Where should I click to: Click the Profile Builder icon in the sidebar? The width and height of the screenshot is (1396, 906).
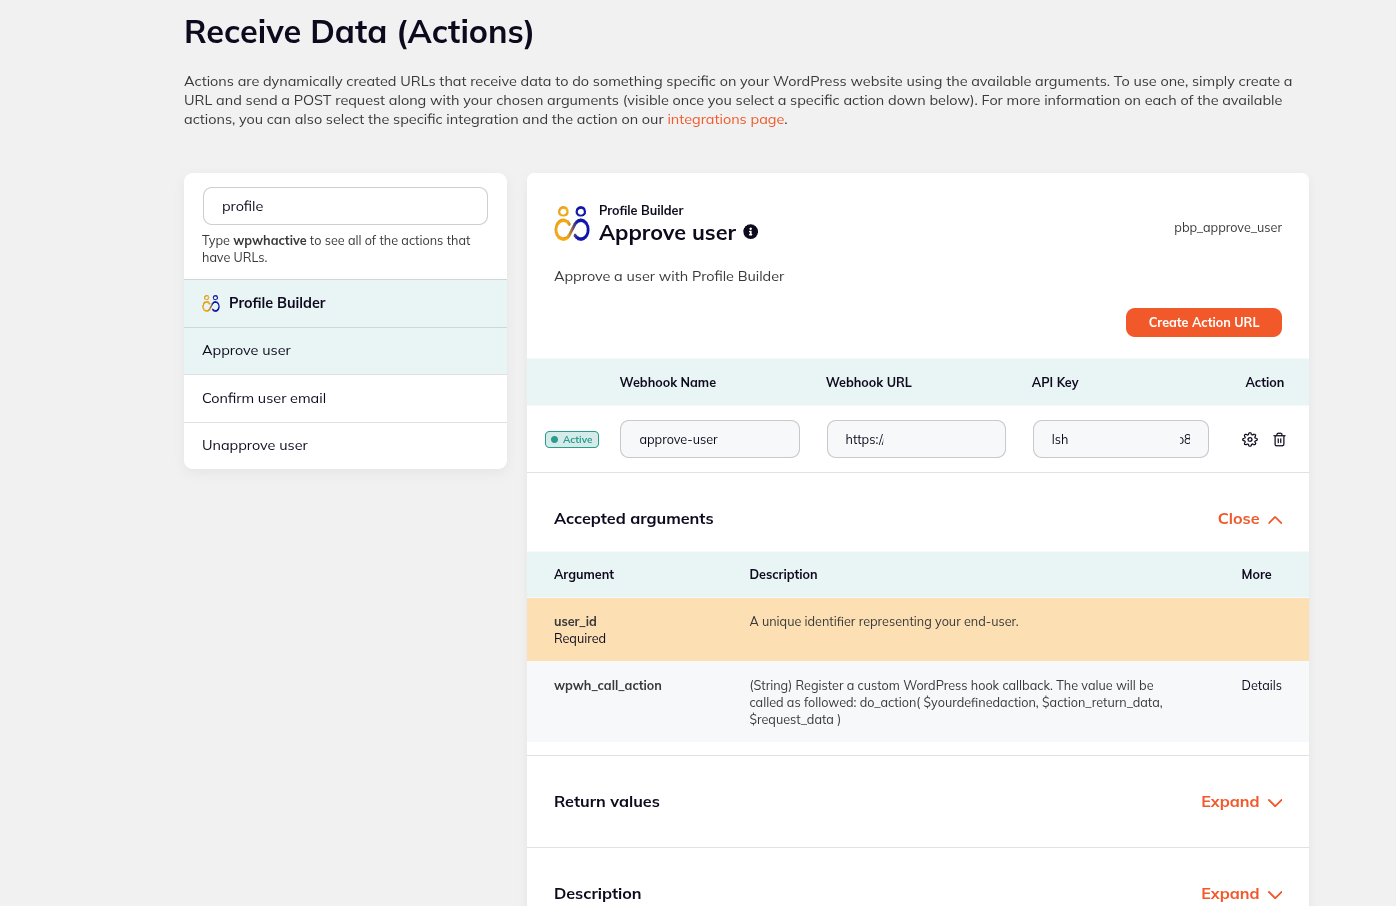point(211,302)
